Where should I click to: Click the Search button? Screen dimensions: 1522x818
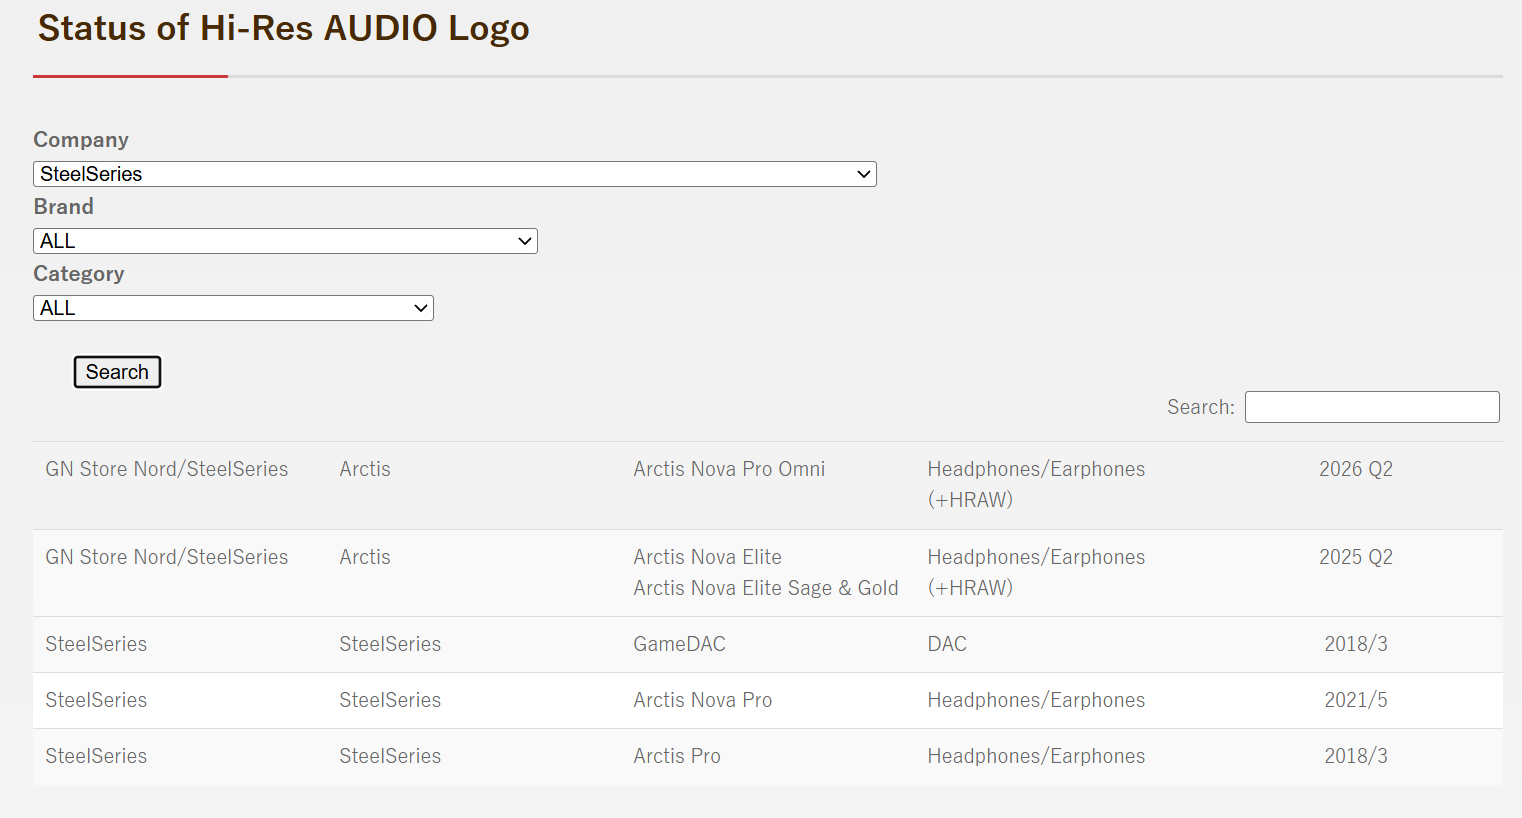[117, 372]
